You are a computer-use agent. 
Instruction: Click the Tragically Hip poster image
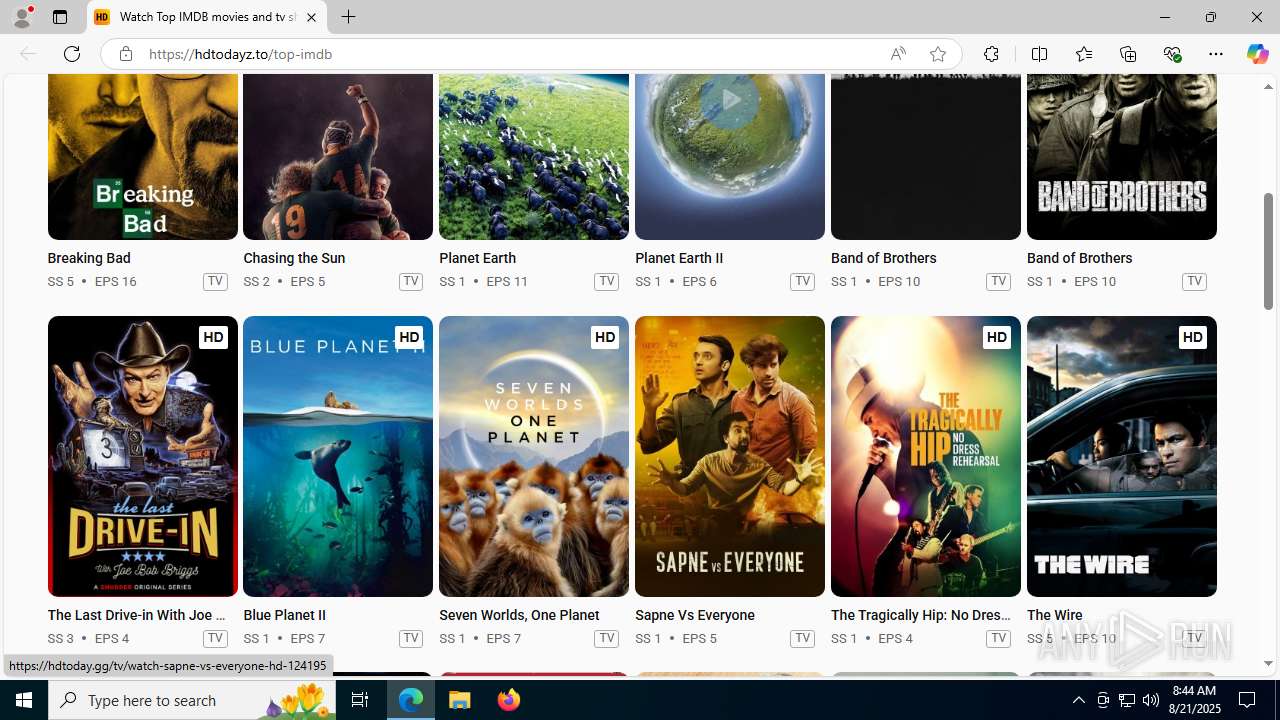[926, 457]
